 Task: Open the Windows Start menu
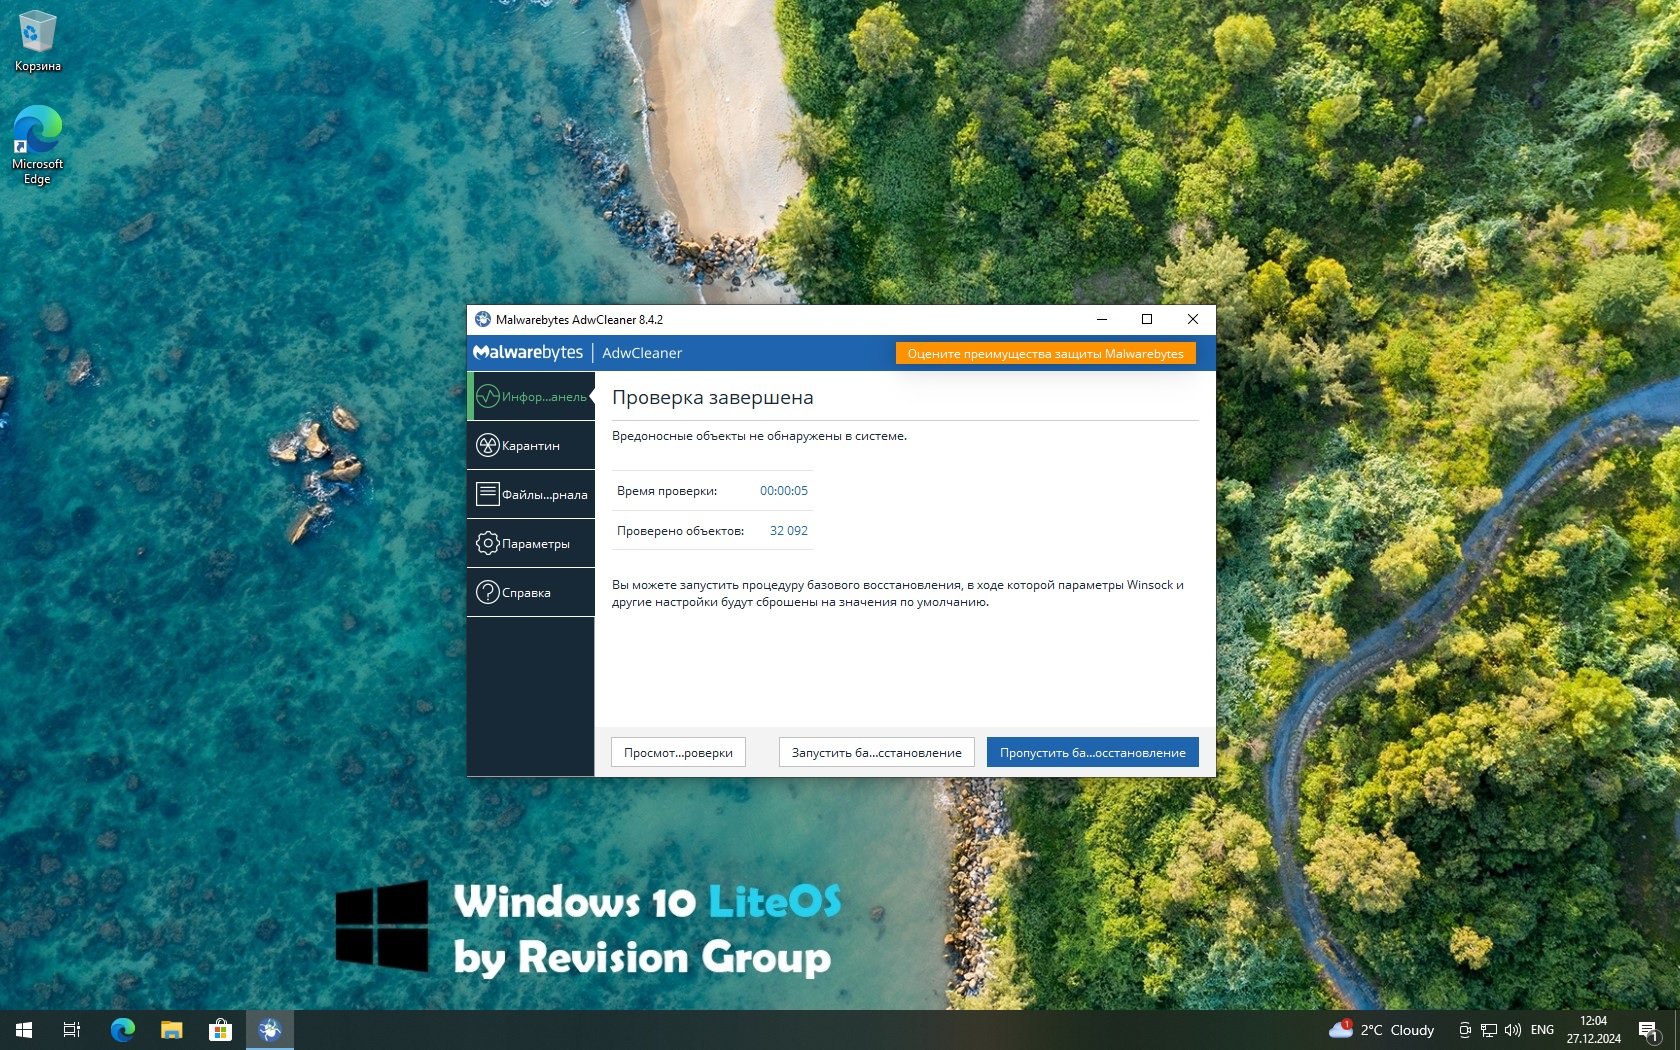coord(24,1030)
